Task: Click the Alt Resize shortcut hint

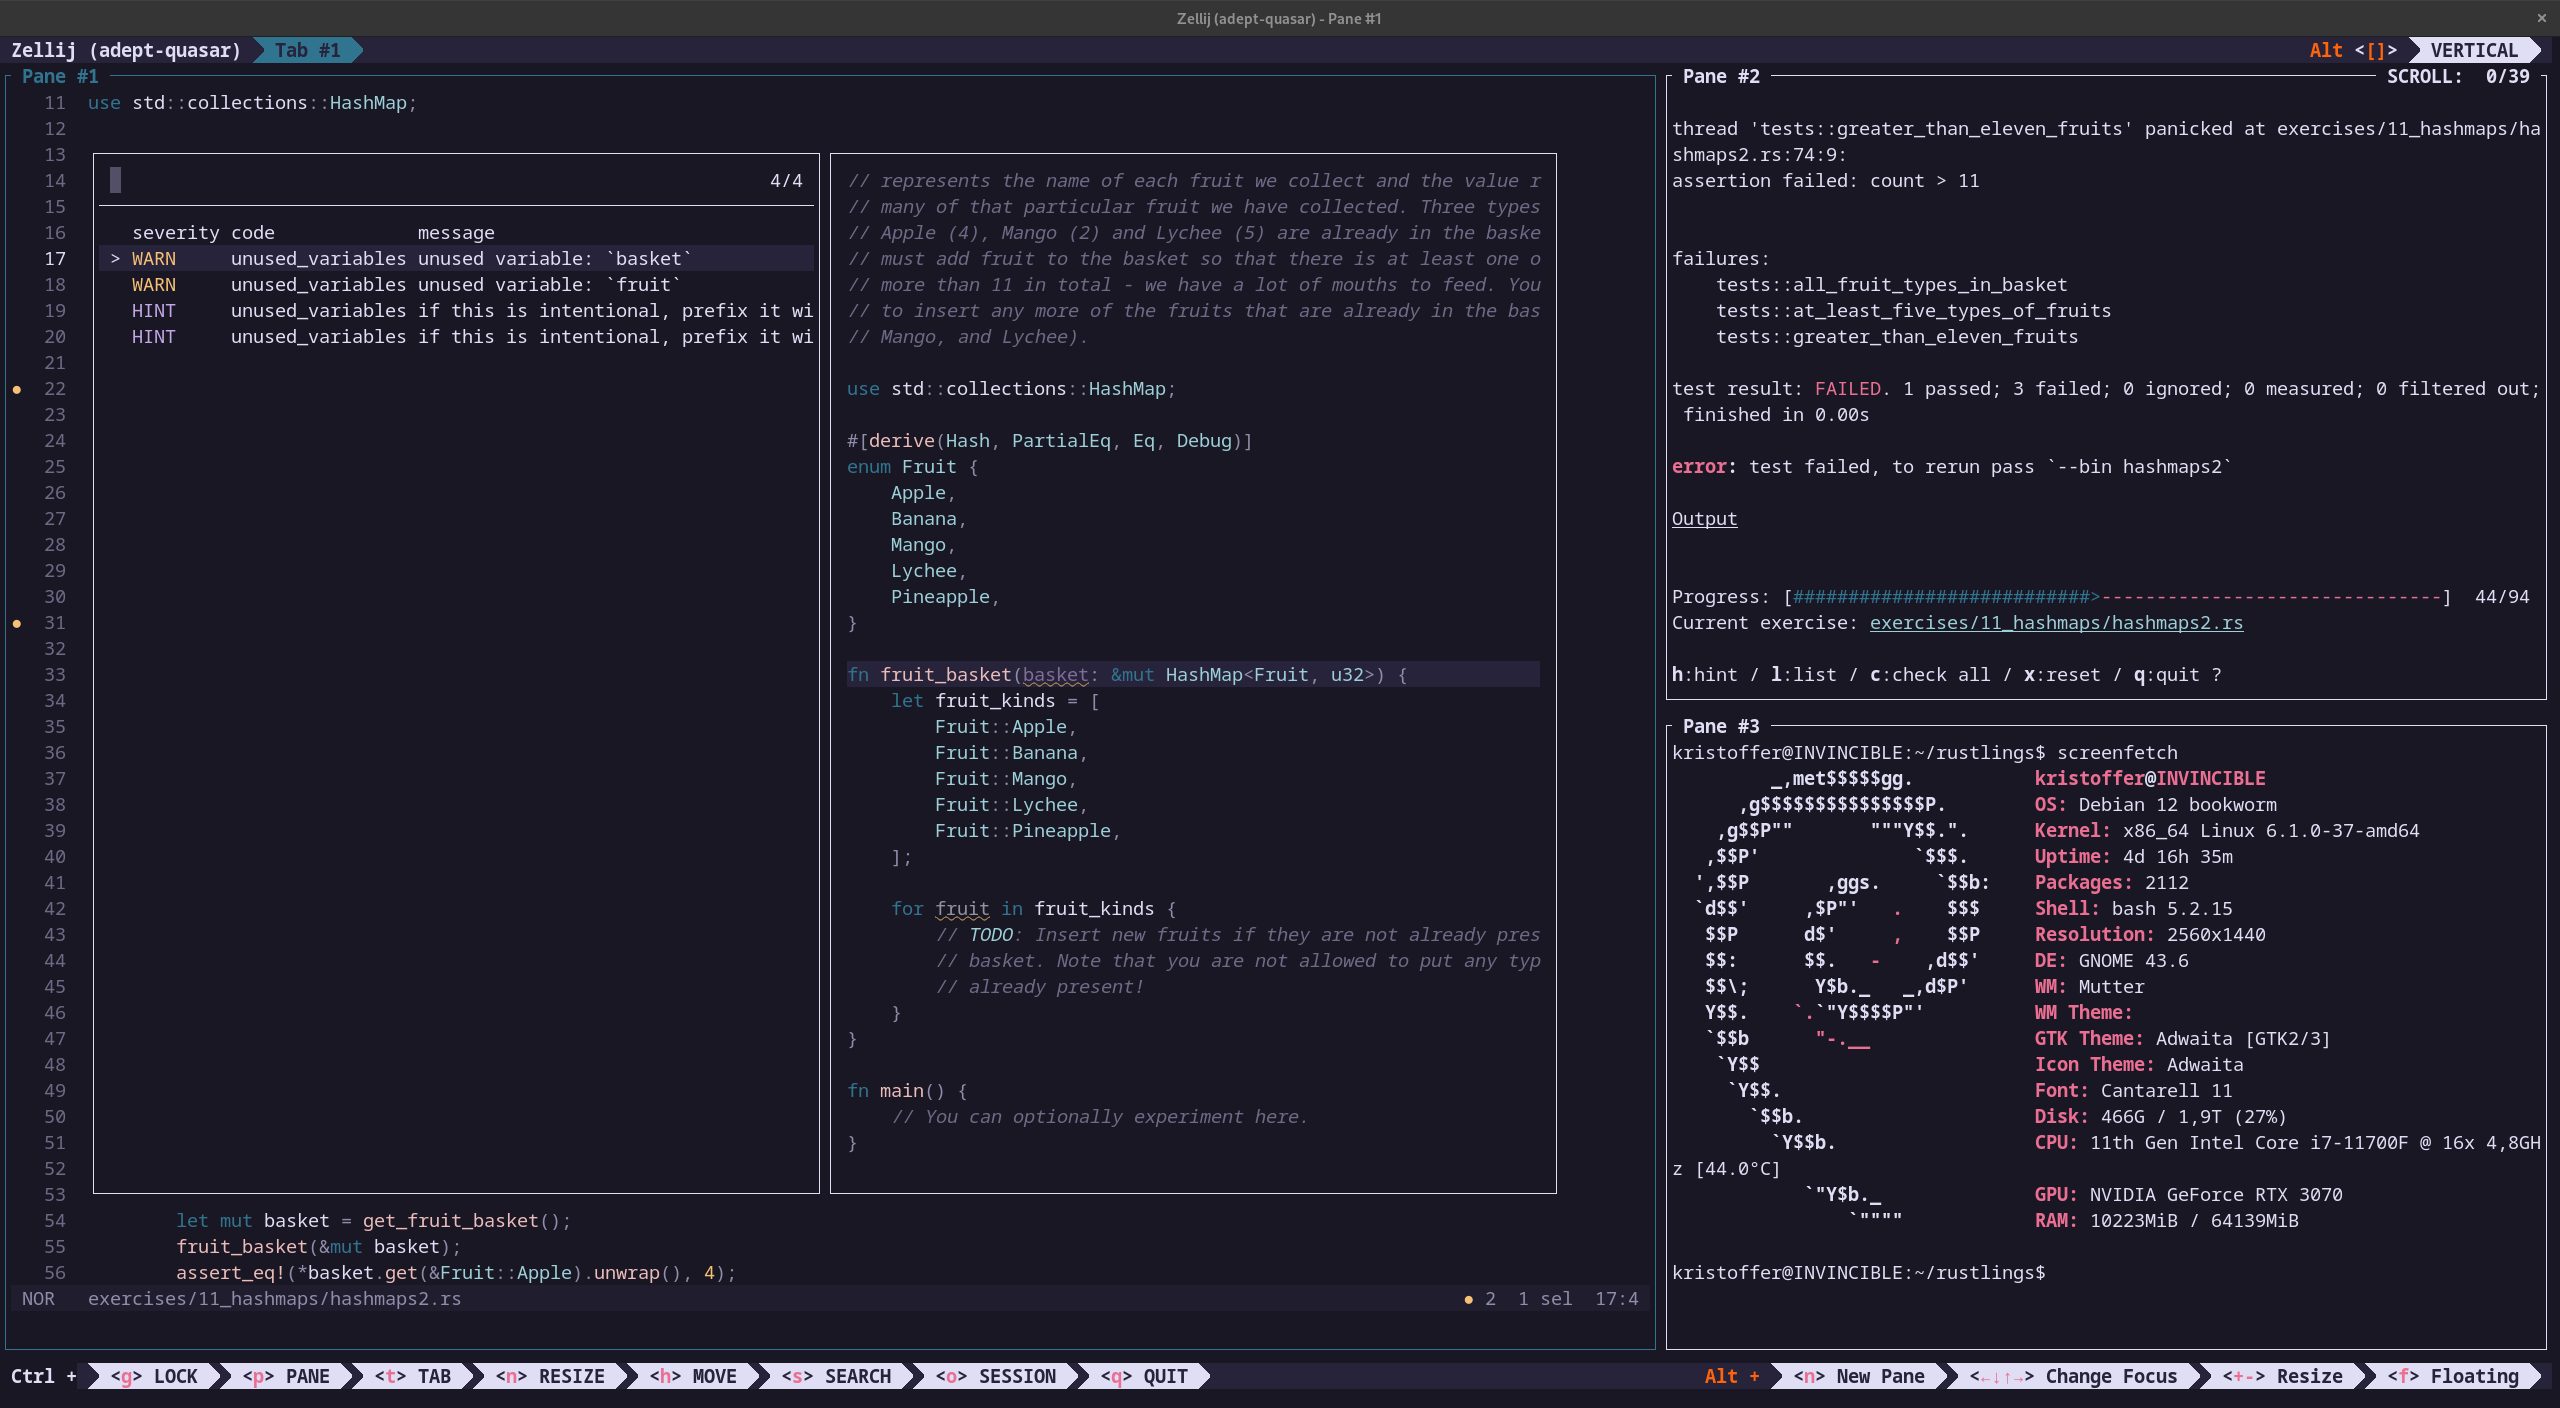Action: pos(2282,1376)
